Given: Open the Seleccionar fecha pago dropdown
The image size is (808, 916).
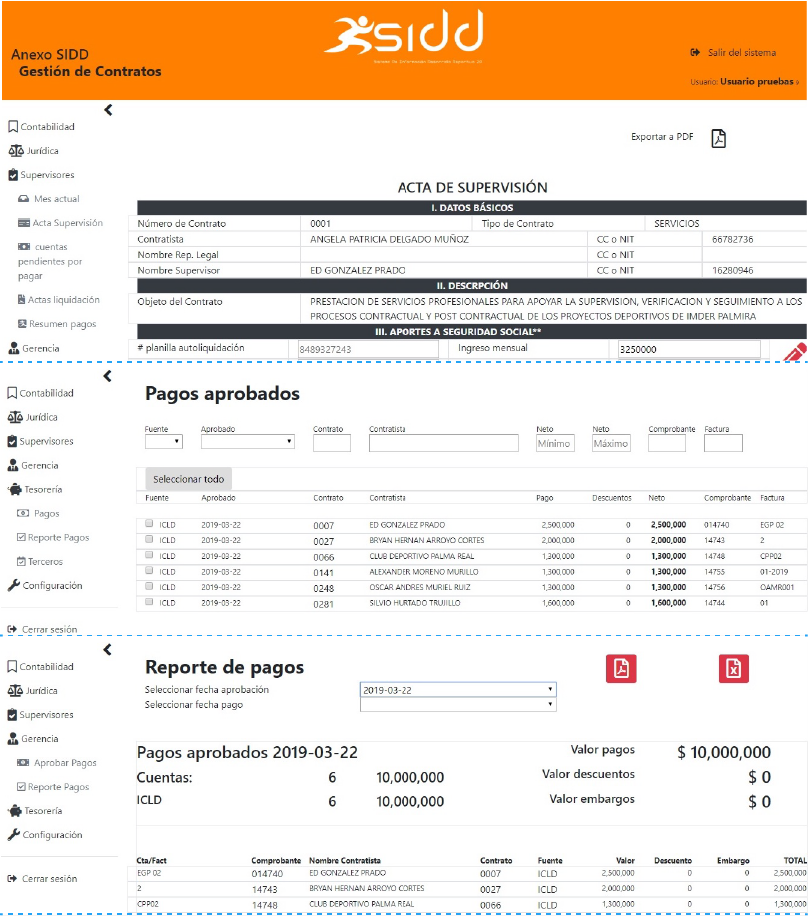Looking at the screenshot, I should click(x=458, y=705).
